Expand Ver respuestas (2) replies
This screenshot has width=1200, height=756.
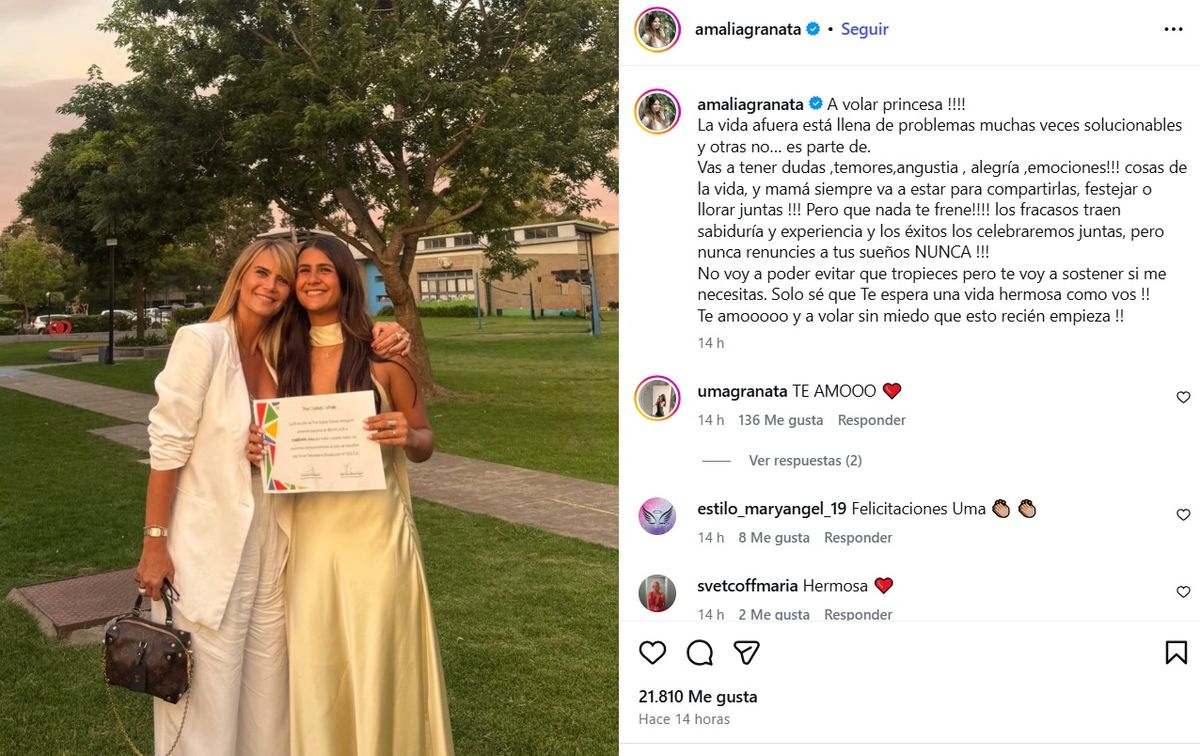pyautogui.click(x=805, y=461)
